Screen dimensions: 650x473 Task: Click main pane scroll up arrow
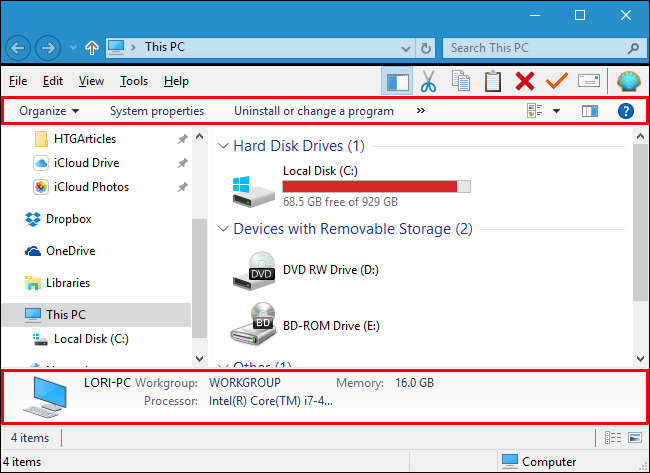[x=640, y=136]
